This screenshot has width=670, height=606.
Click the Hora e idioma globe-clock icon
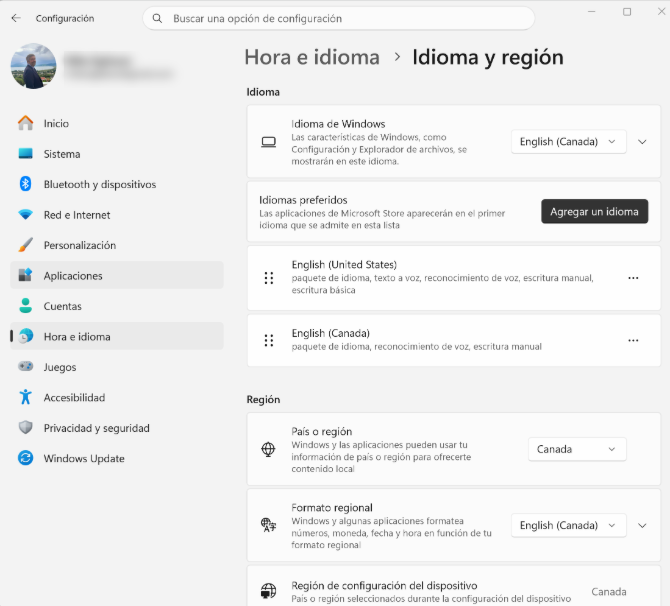pyautogui.click(x=26, y=336)
